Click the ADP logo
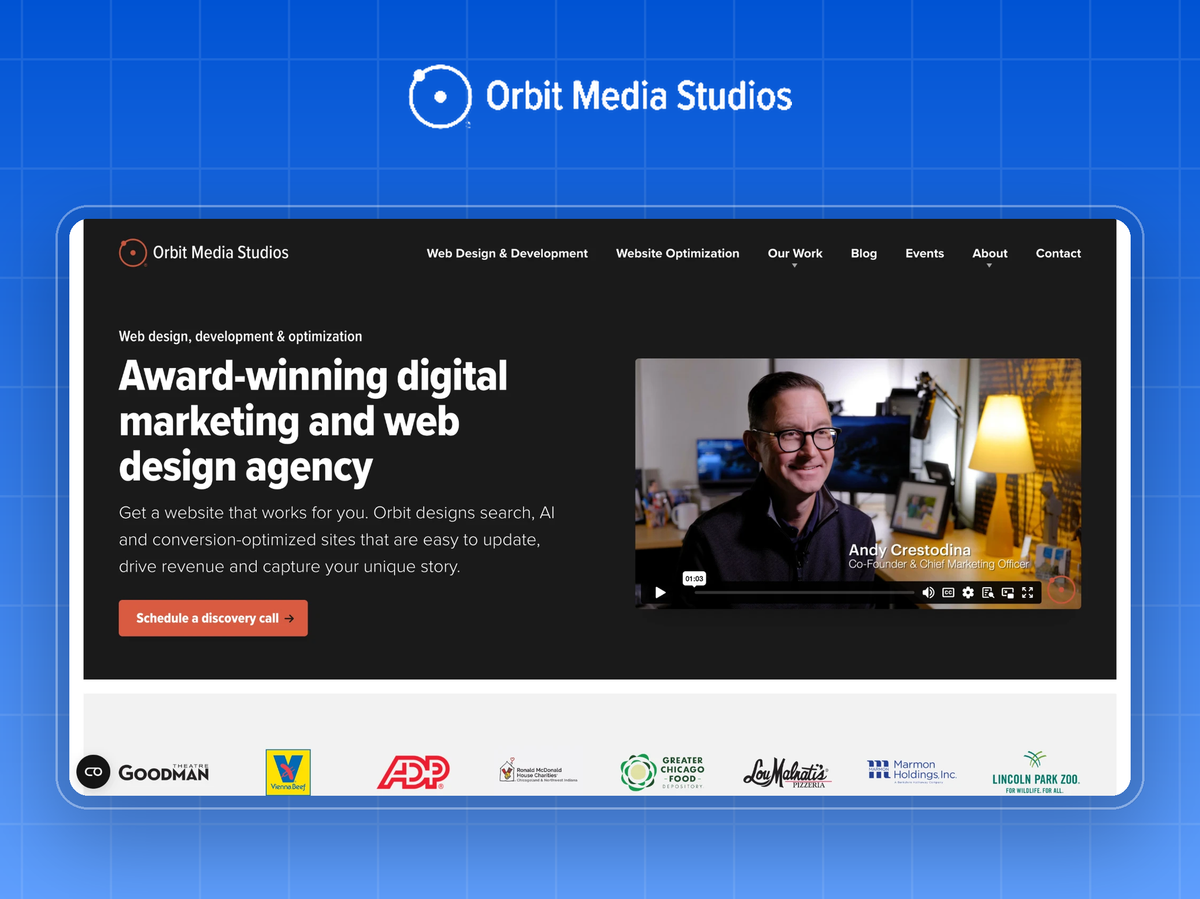 [x=413, y=772]
